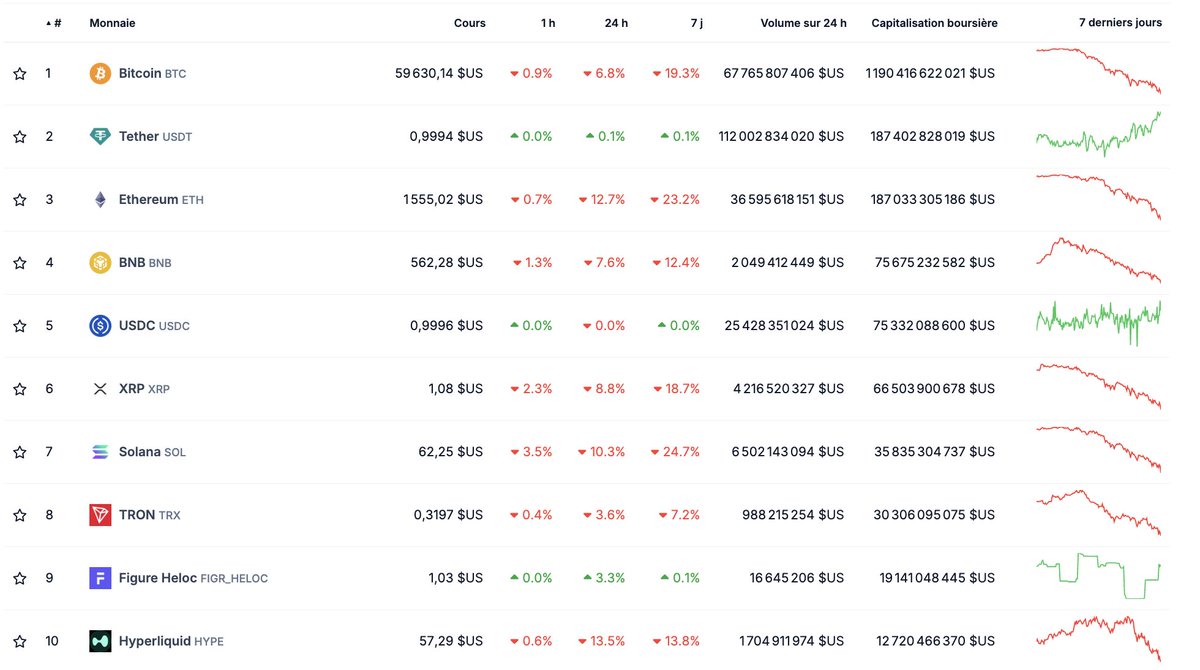Sort by 1 h change column
This screenshot has height=670, width=1200.
(x=548, y=23)
